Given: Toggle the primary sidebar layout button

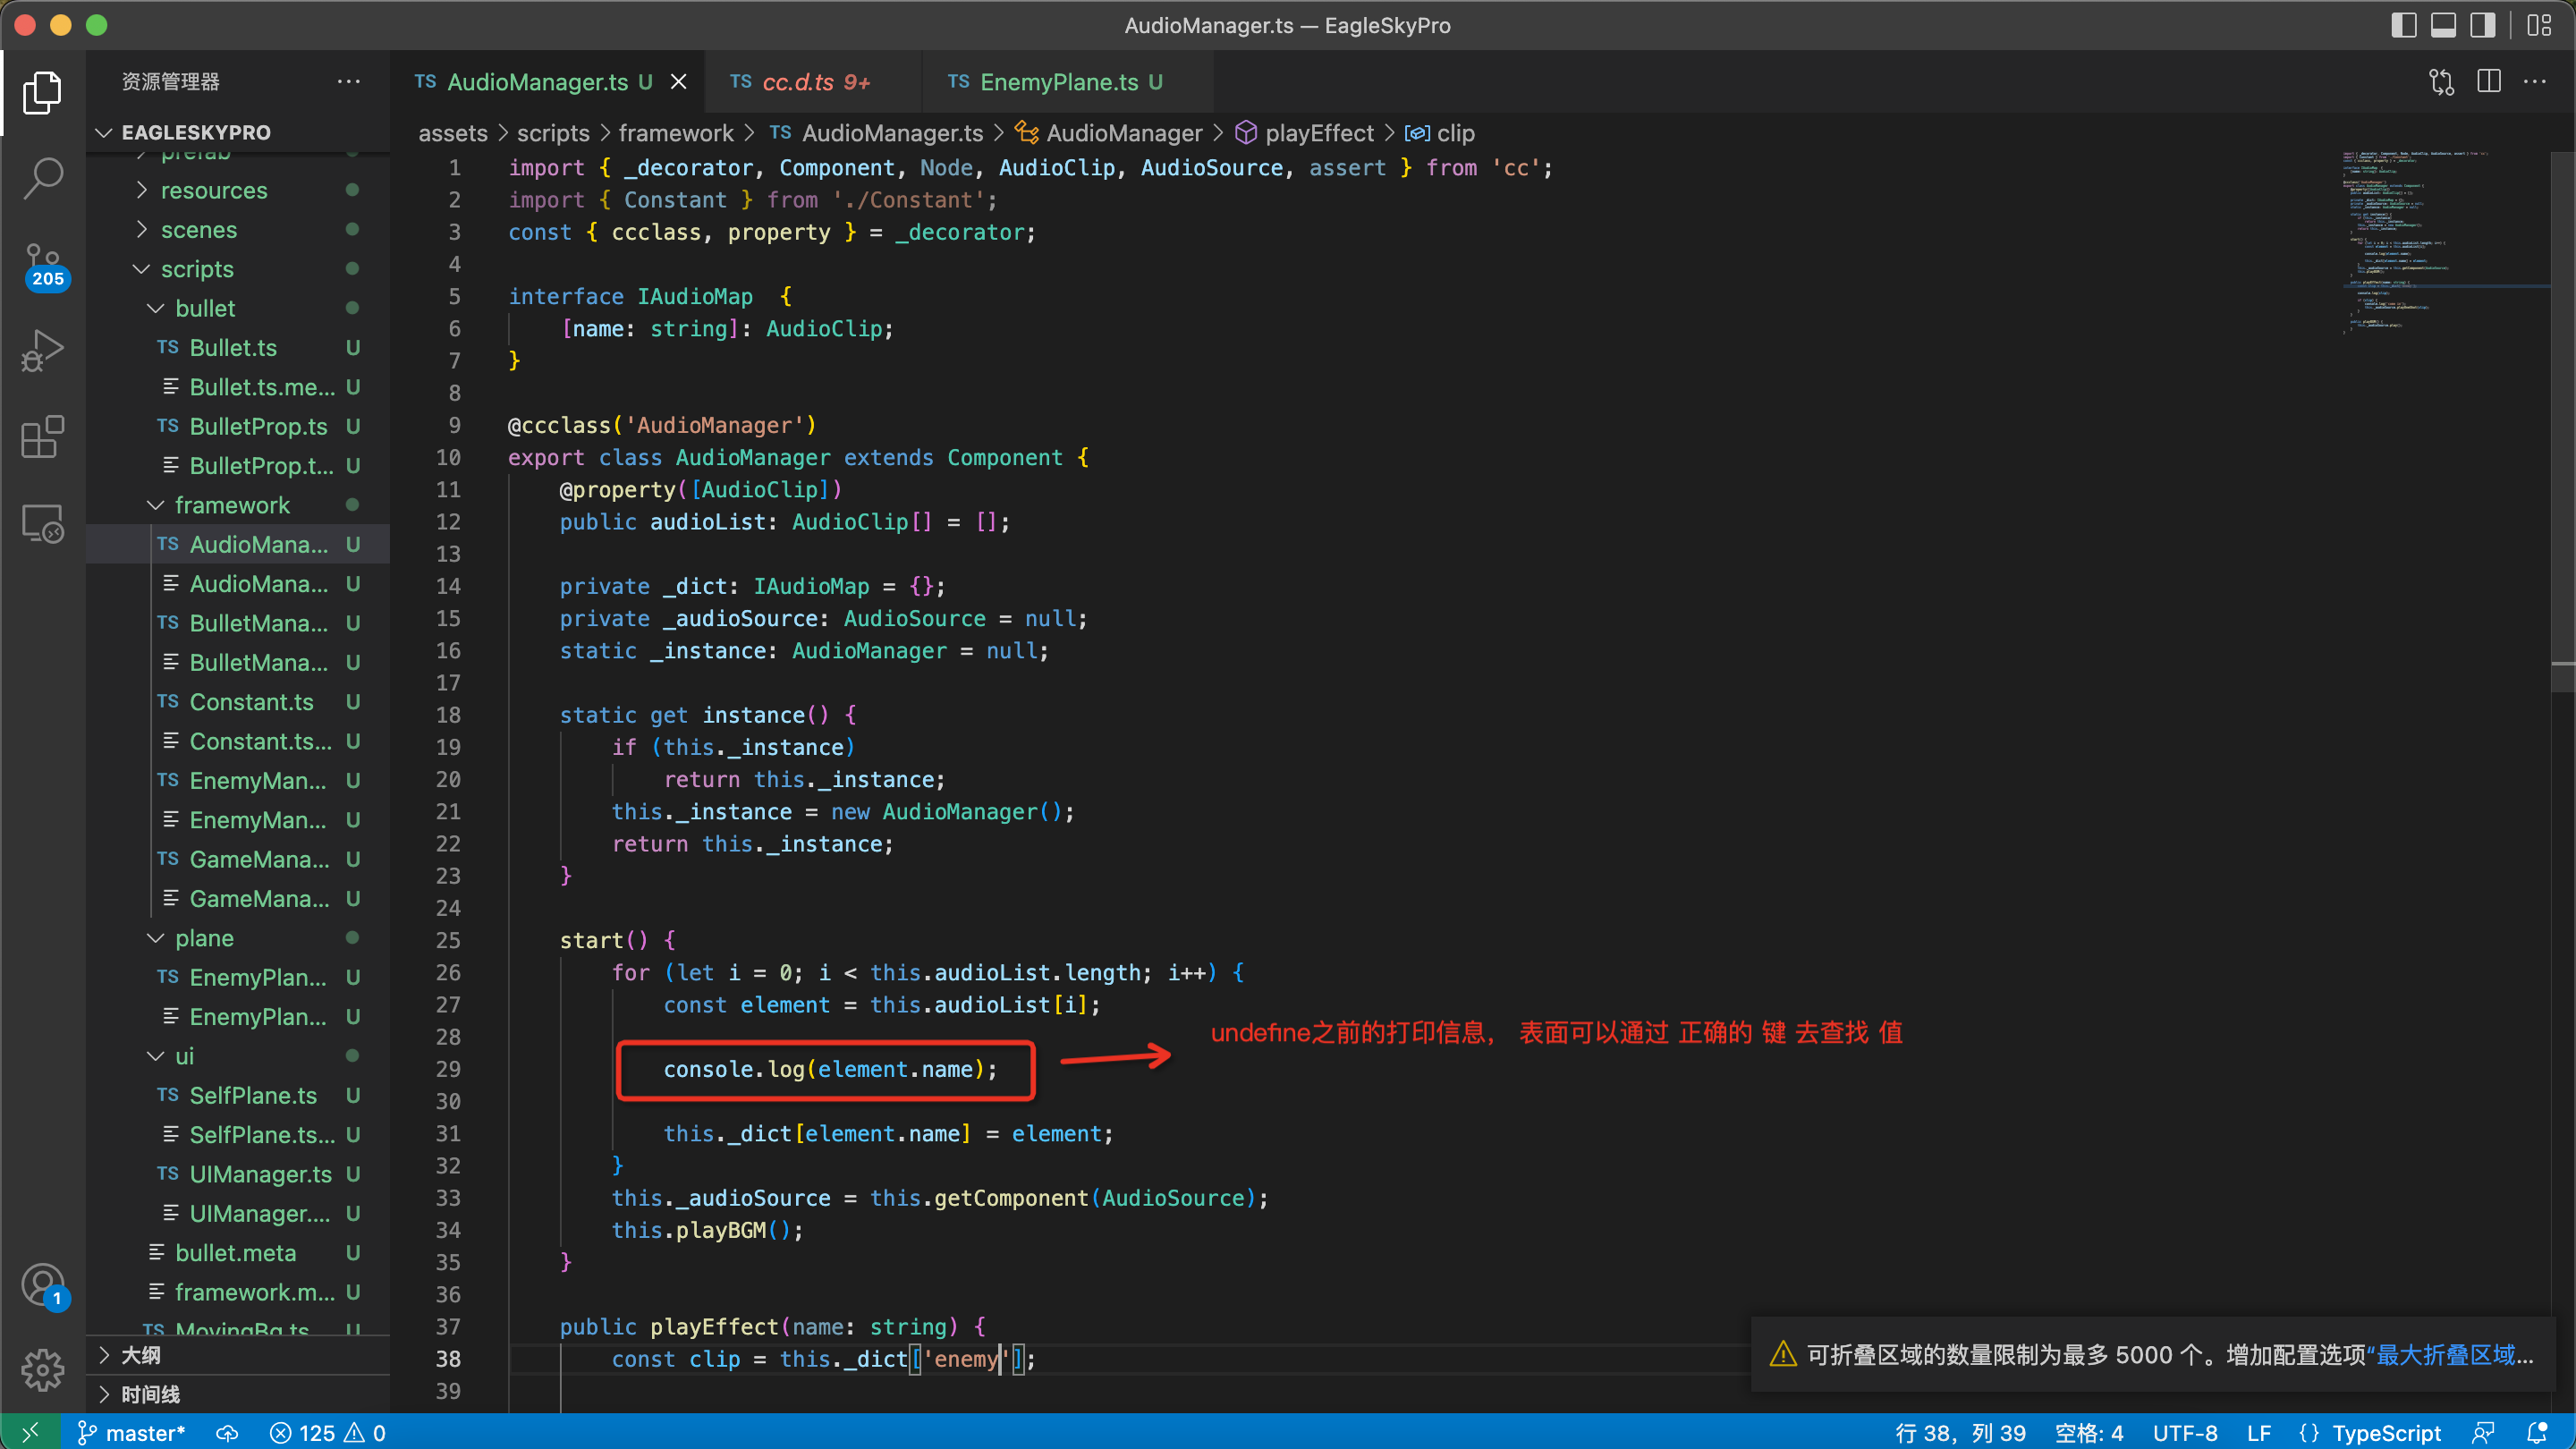Looking at the screenshot, I should (x=2403, y=25).
